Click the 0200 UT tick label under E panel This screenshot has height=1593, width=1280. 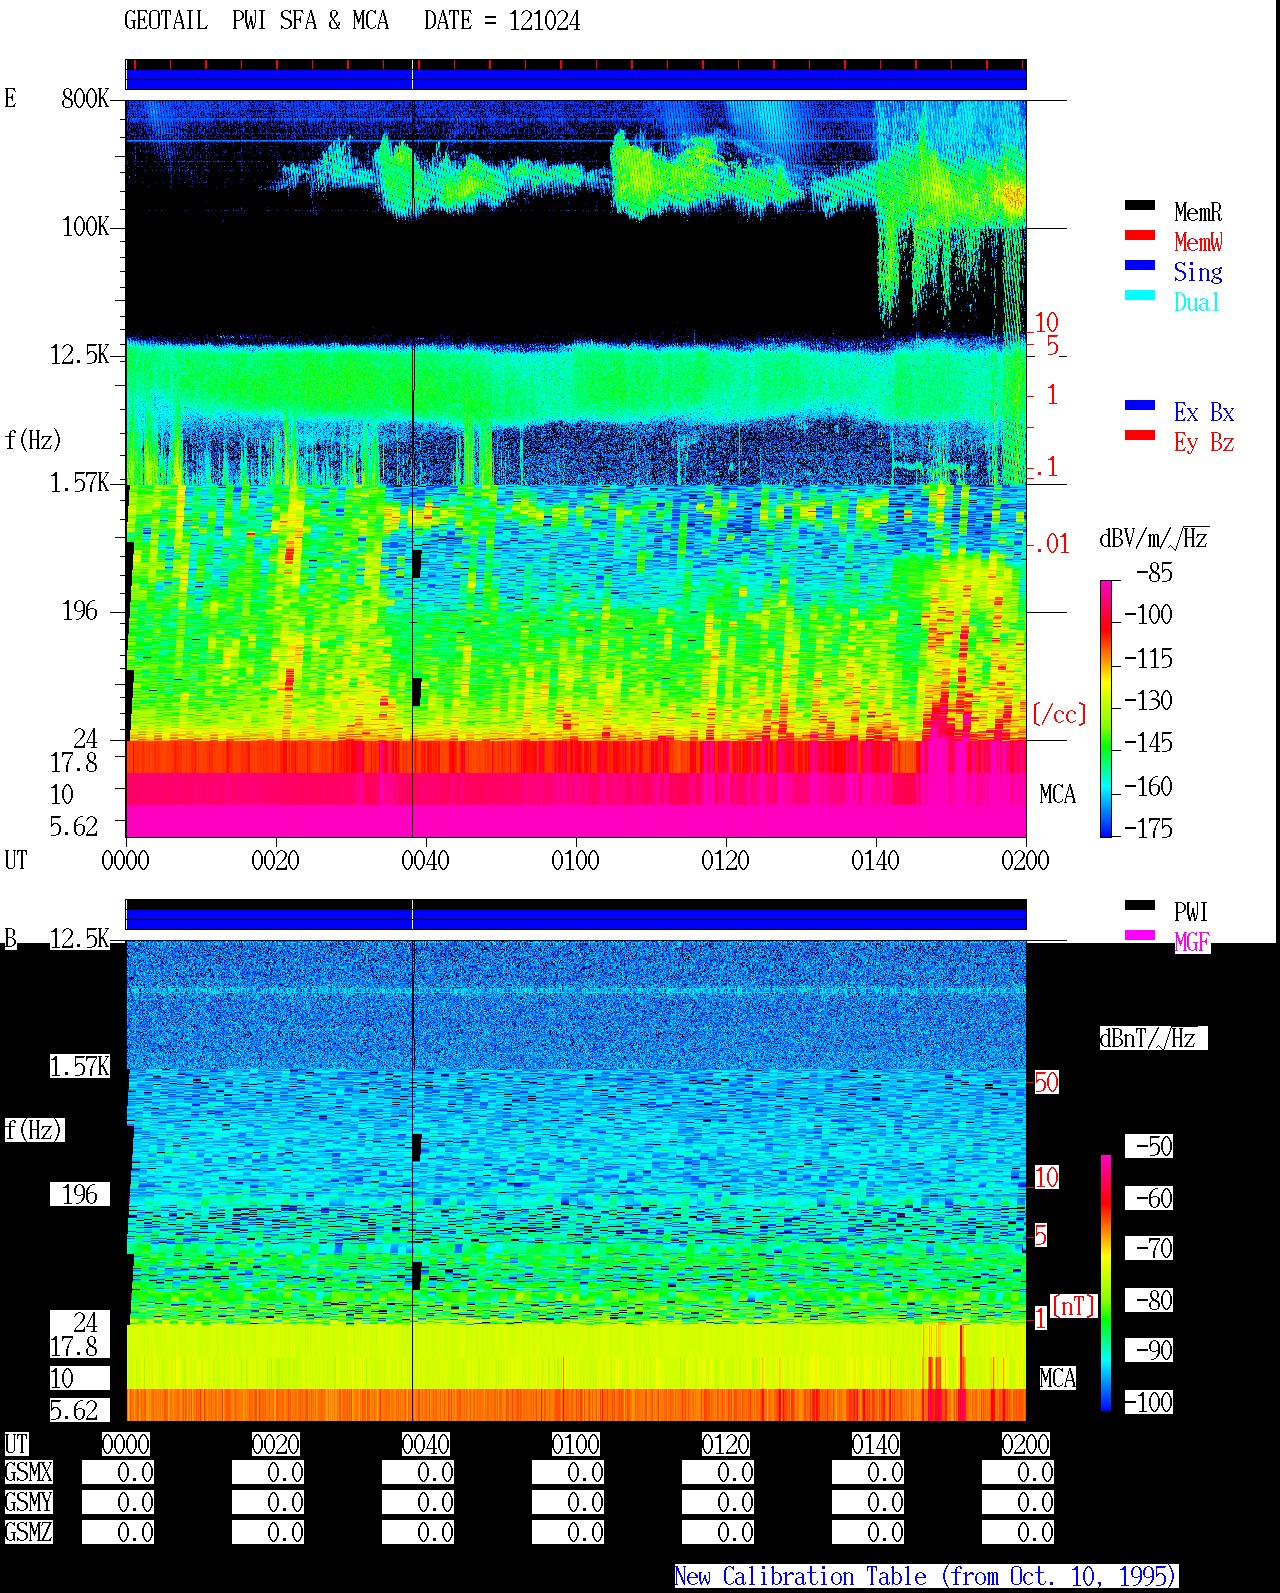[x=1025, y=860]
